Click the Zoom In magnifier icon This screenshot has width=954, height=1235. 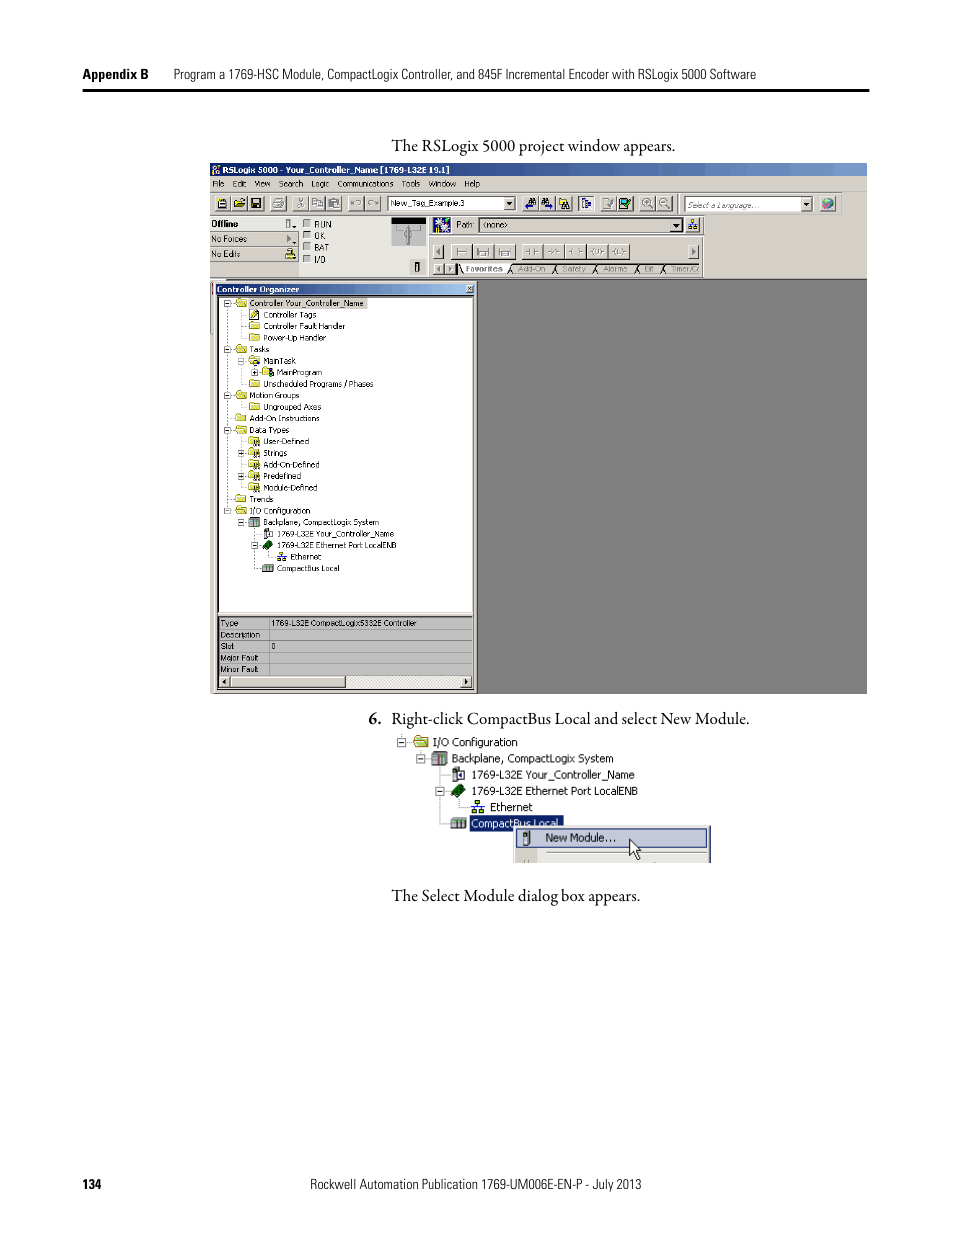click(x=647, y=203)
